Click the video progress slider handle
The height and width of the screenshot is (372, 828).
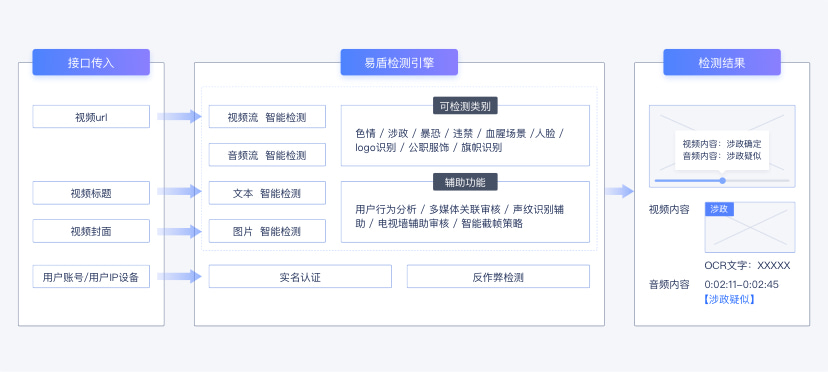tap(722, 181)
